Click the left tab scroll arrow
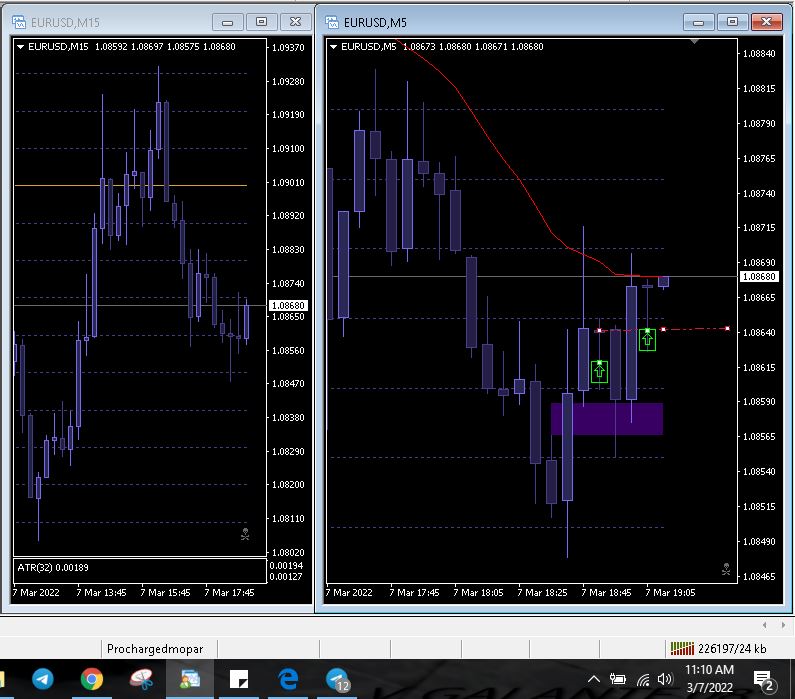 765,625
